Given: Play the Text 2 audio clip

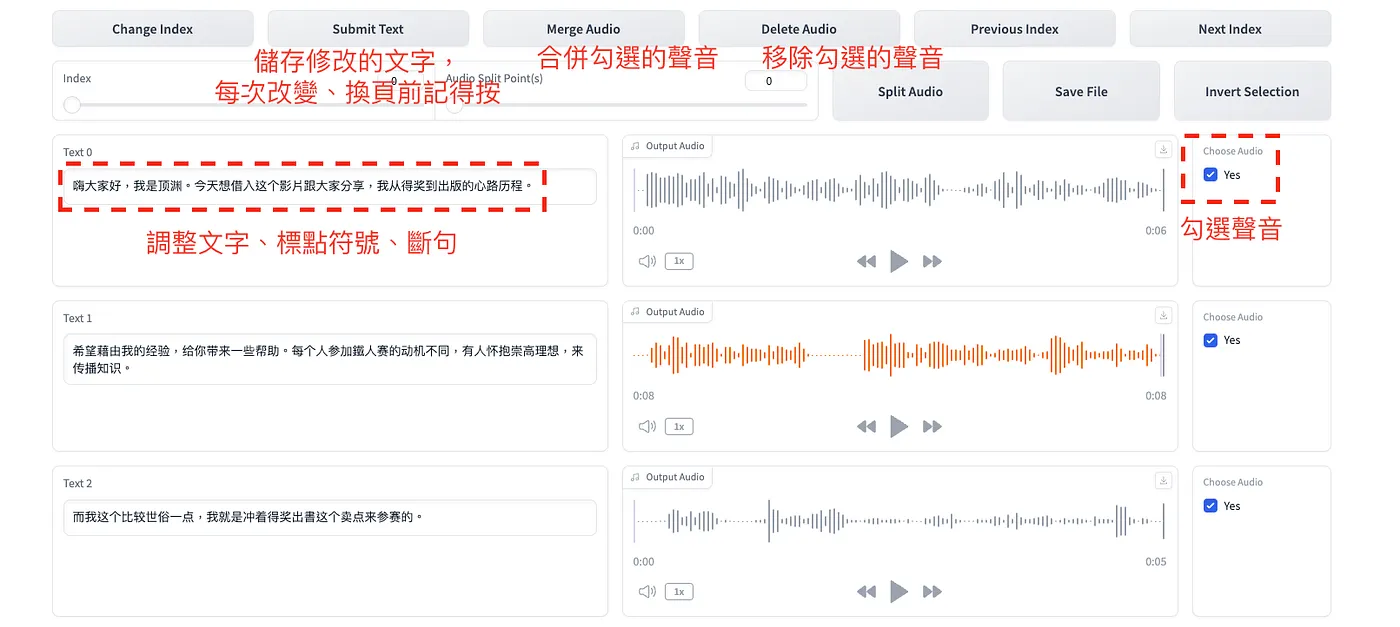Looking at the screenshot, I should [x=899, y=591].
